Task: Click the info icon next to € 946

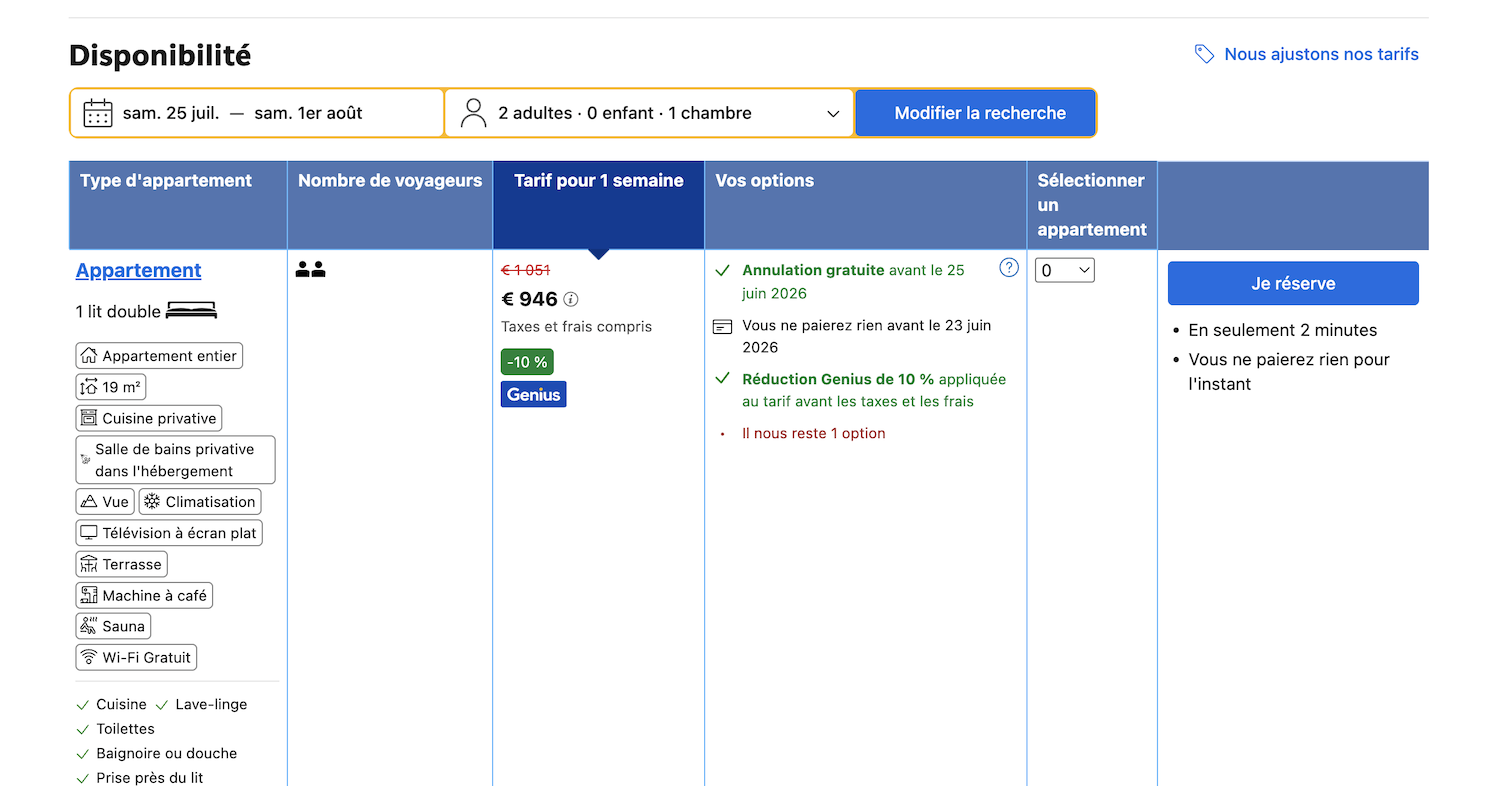Action: [x=570, y=299]
